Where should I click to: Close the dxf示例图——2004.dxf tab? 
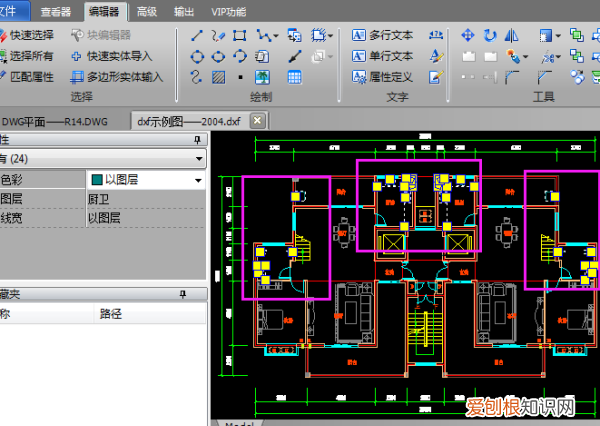coord(258,121)
